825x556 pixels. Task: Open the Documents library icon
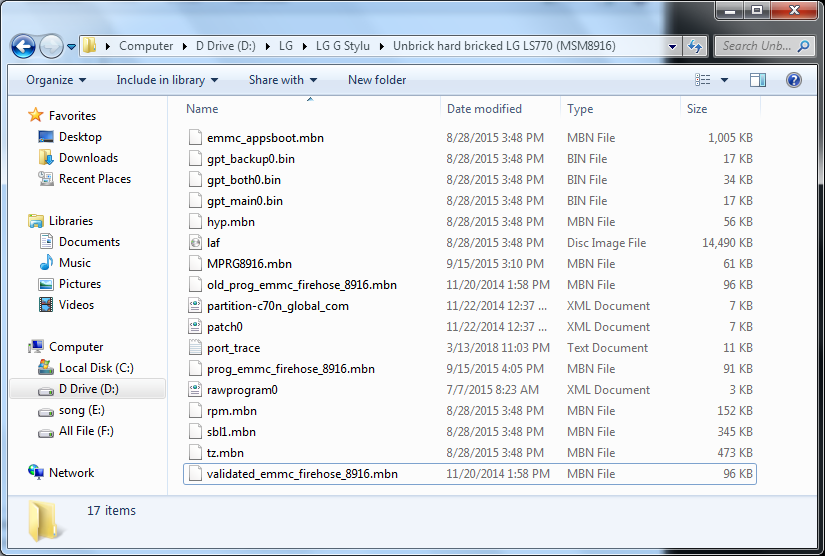pyautogui.click(x=46, y=241)
